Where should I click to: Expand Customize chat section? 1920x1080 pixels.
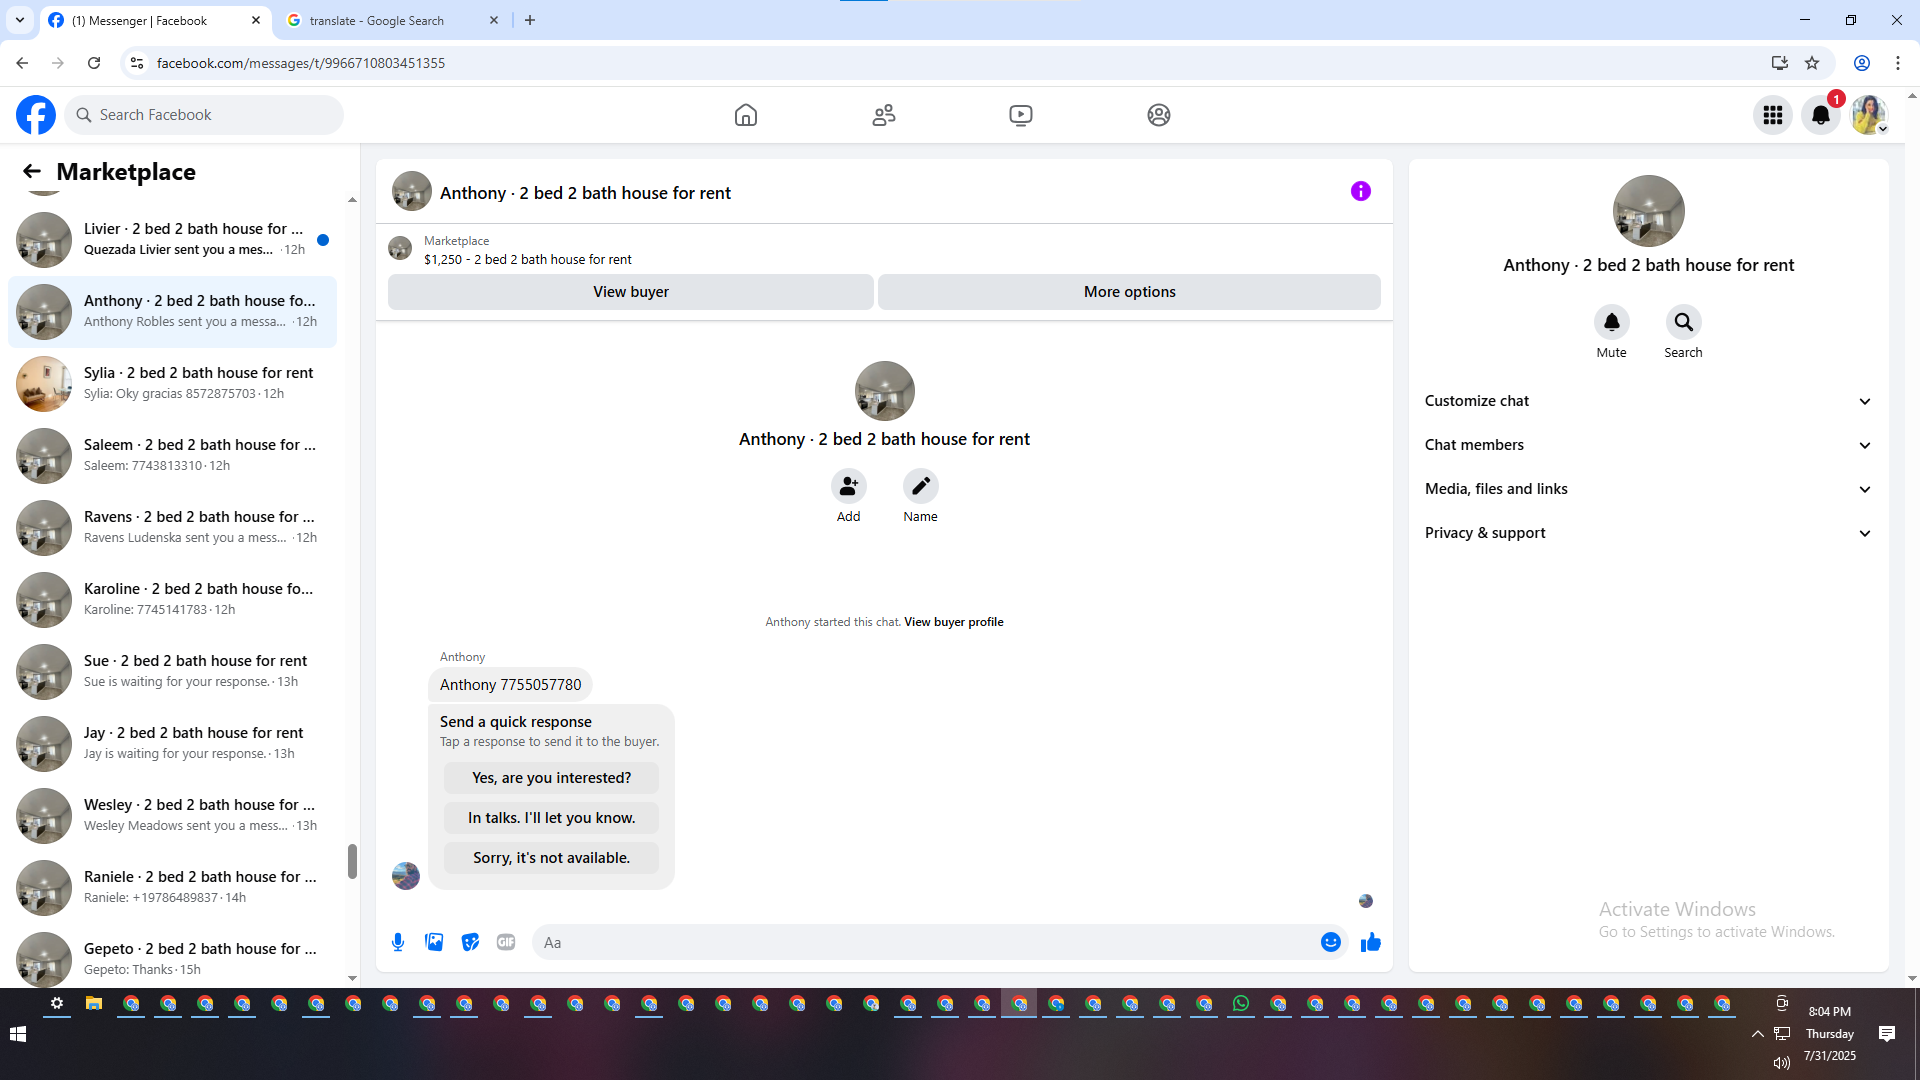(1648, 401)
